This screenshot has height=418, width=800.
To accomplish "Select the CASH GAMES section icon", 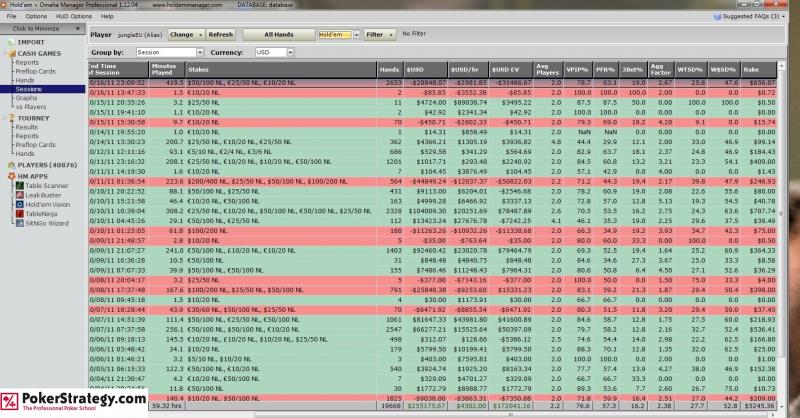I will coord(12,53).
